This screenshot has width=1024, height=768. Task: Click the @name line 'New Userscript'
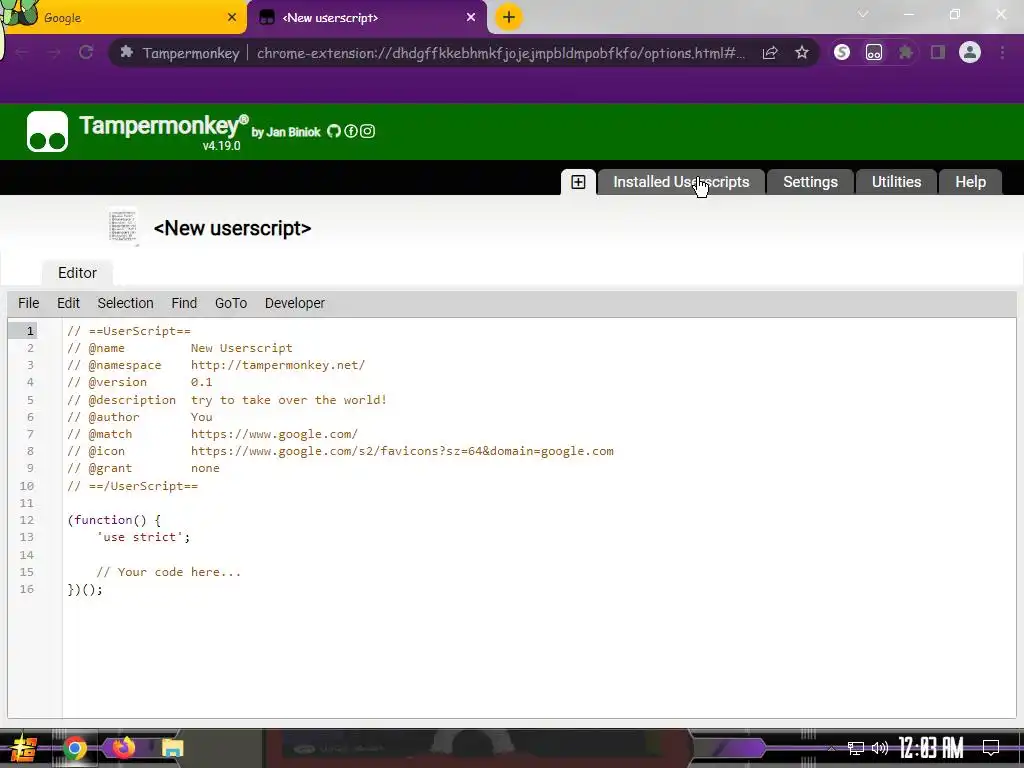pos(242,348)
